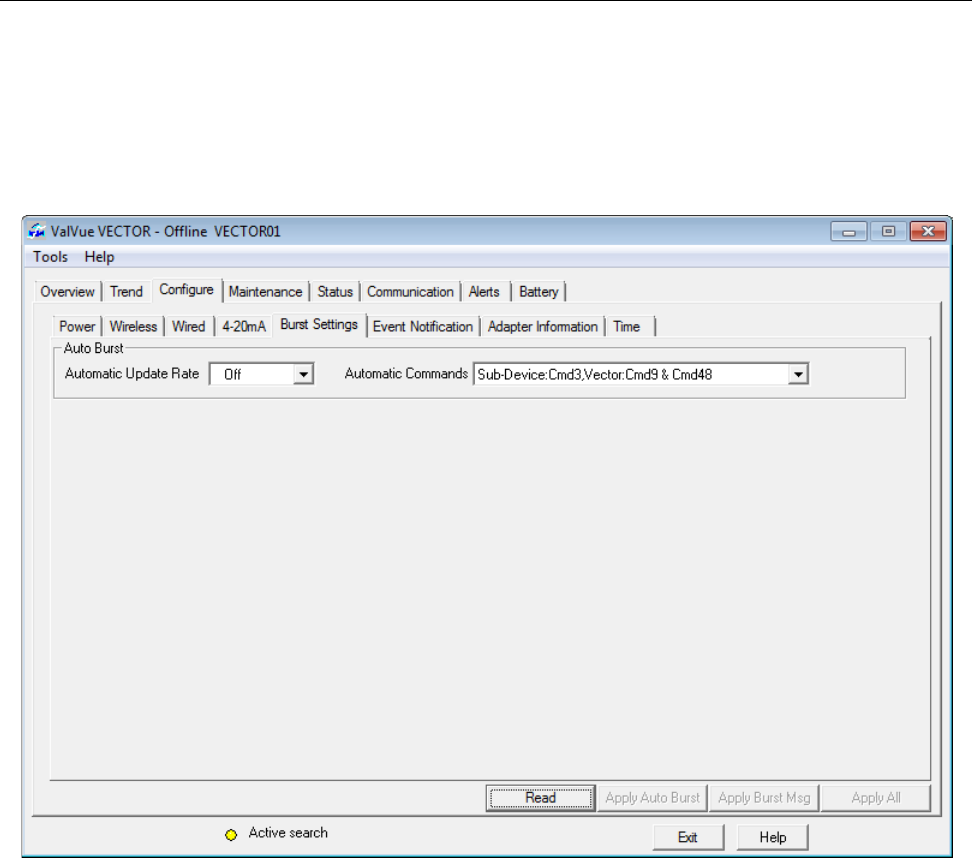Viewport: 972px width, 858px height.
Task: Switch to the Alerts tab
Action: pyautogui.click(x=484, y=291)
